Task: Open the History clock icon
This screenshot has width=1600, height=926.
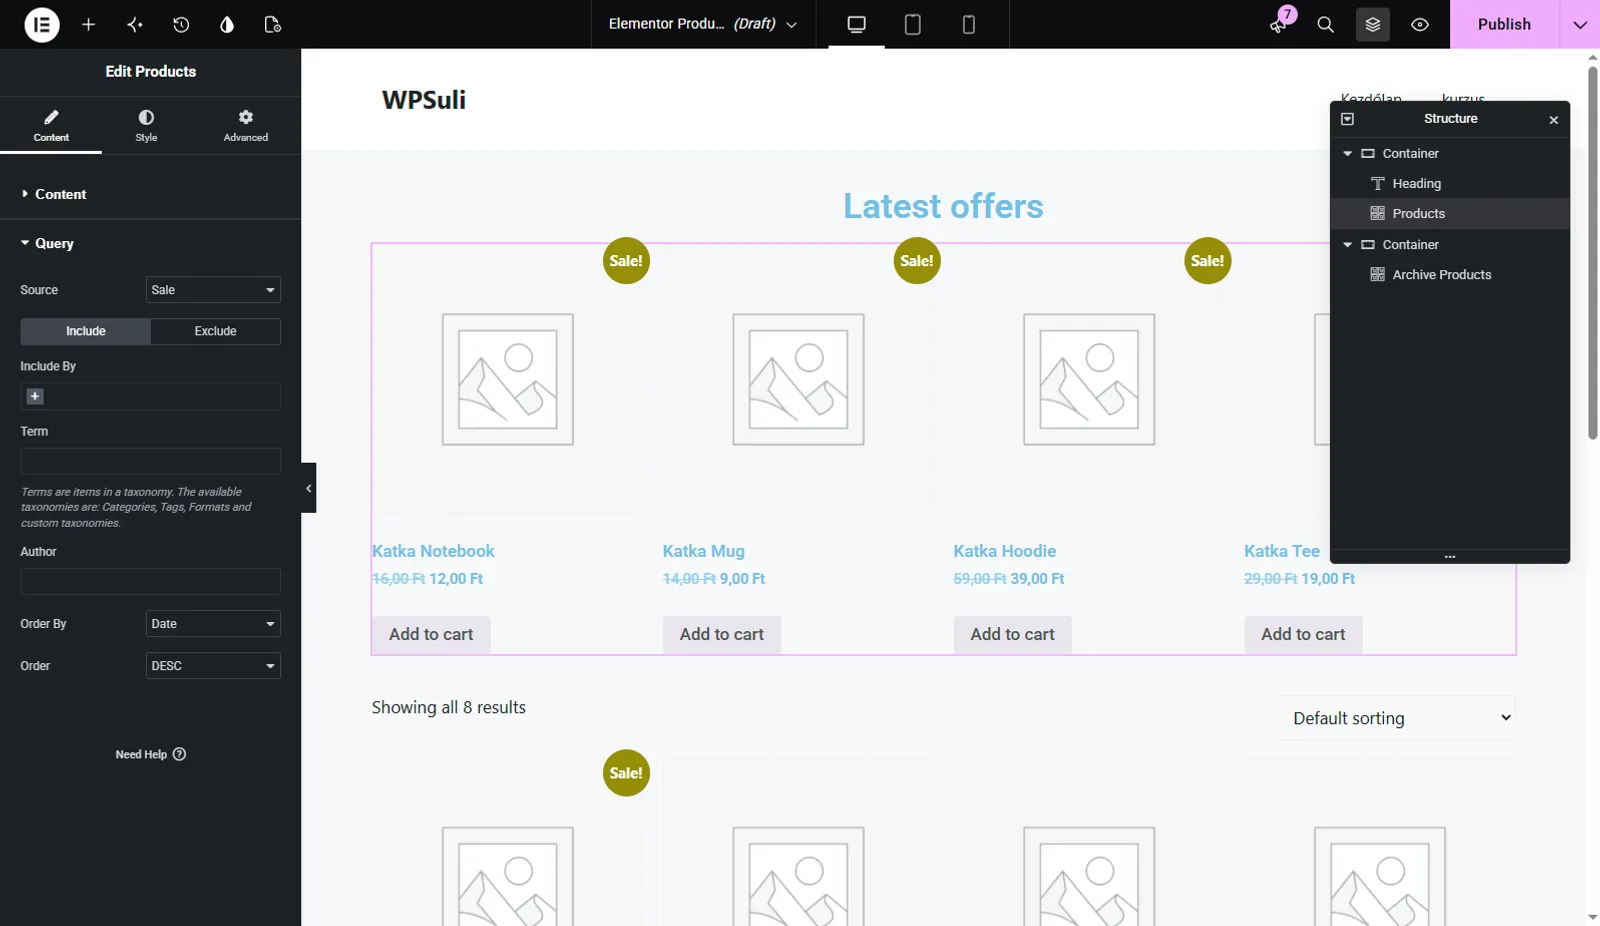Action: [181, 24]
